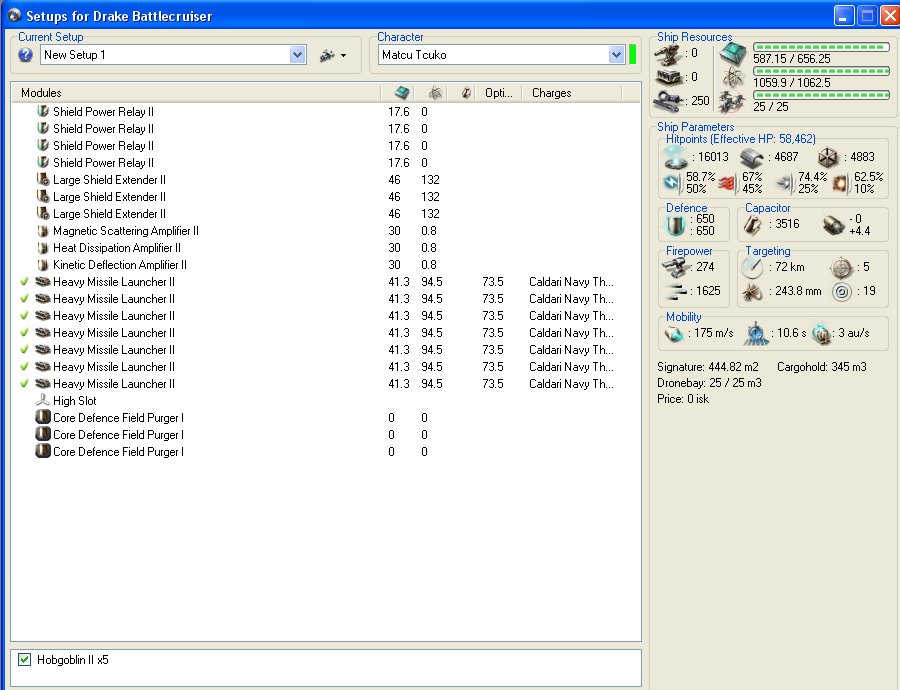Click the explosive resistance icon
Viewport: 900px width, 690px height.
(x=841, y=183)
